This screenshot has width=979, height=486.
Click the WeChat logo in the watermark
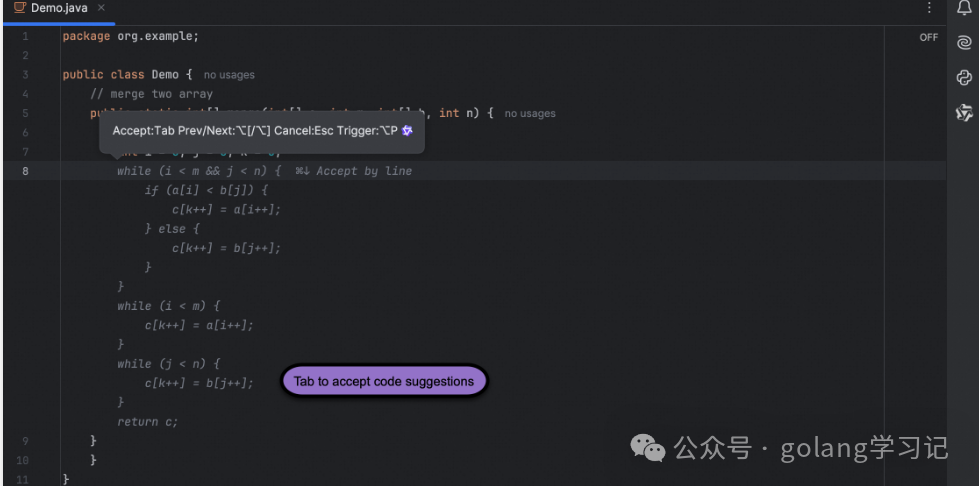647,448
